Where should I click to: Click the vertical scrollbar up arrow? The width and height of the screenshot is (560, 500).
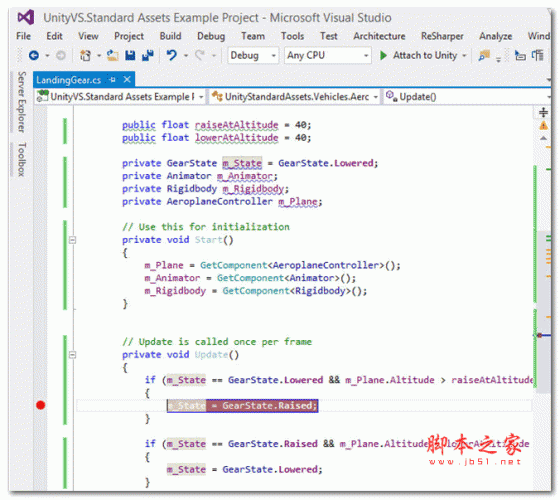click(x=543, y=138)
